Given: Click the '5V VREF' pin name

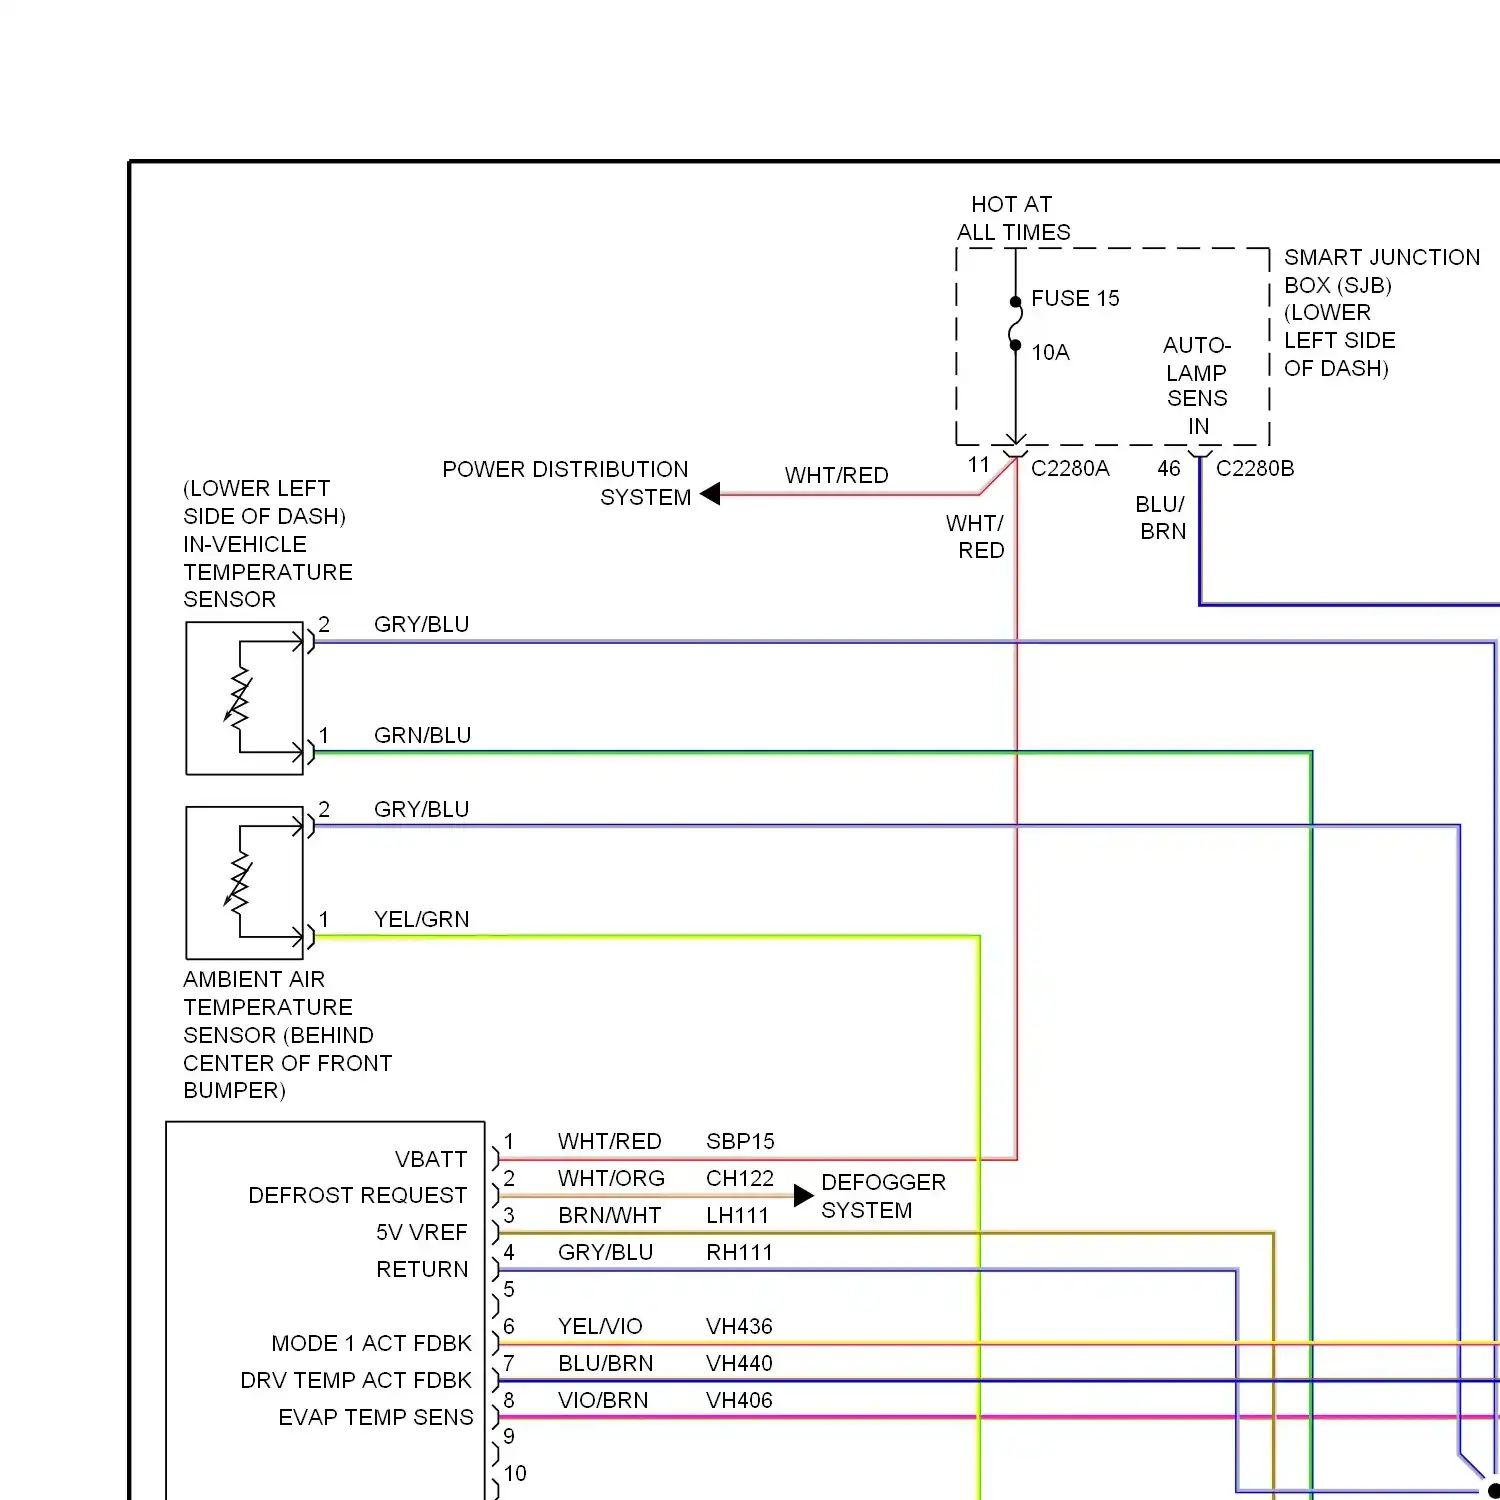Looking at the screenshot, I should click(x=422, y=1232).
